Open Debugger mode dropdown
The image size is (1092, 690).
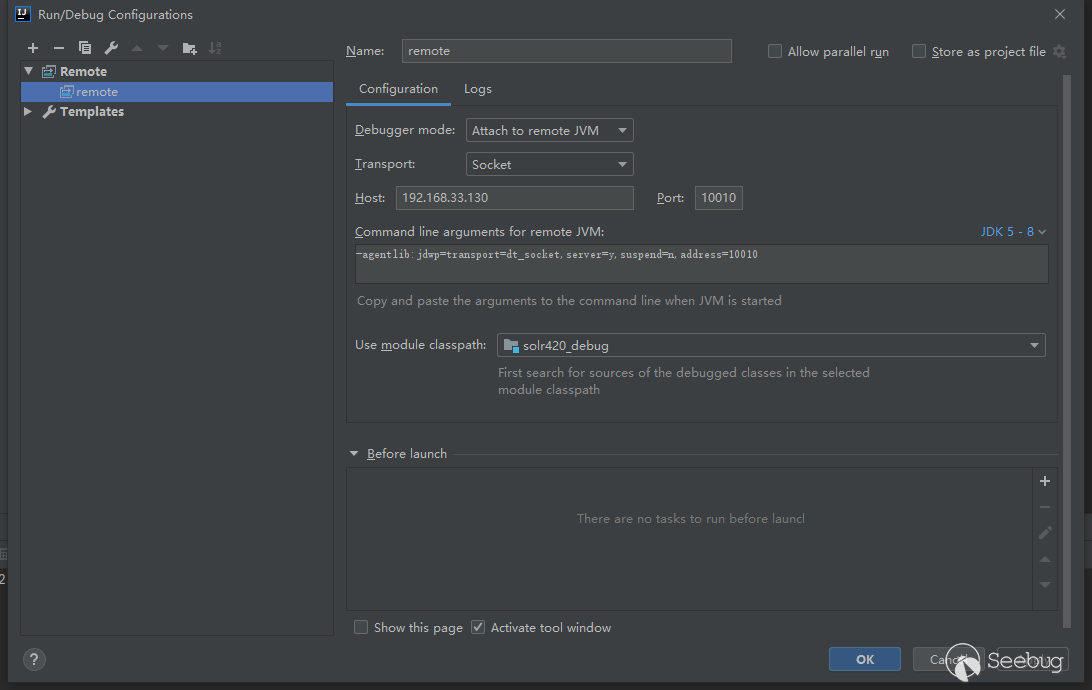pos(549,131)
